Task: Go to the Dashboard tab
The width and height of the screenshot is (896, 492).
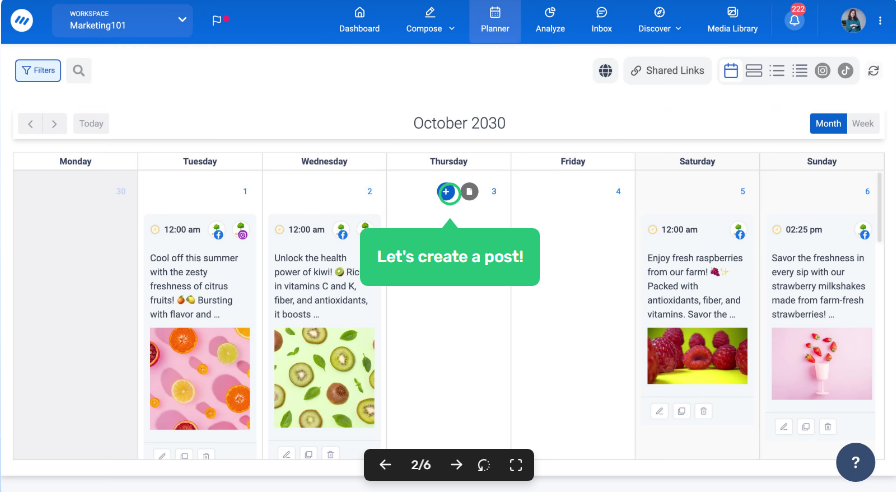Action: pos(359,21)
